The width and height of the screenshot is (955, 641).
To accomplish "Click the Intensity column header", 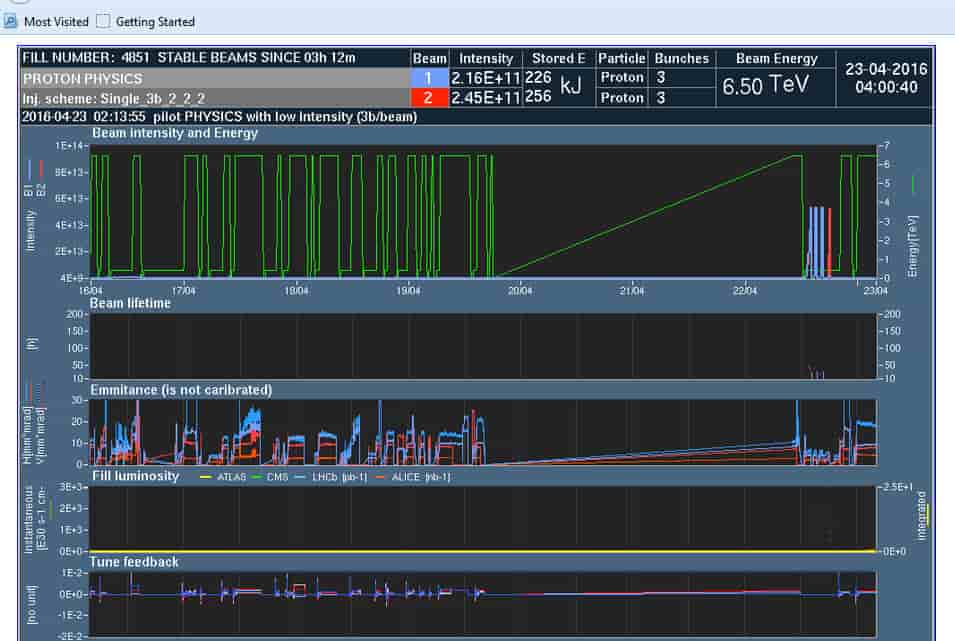I will click(486, 58).
